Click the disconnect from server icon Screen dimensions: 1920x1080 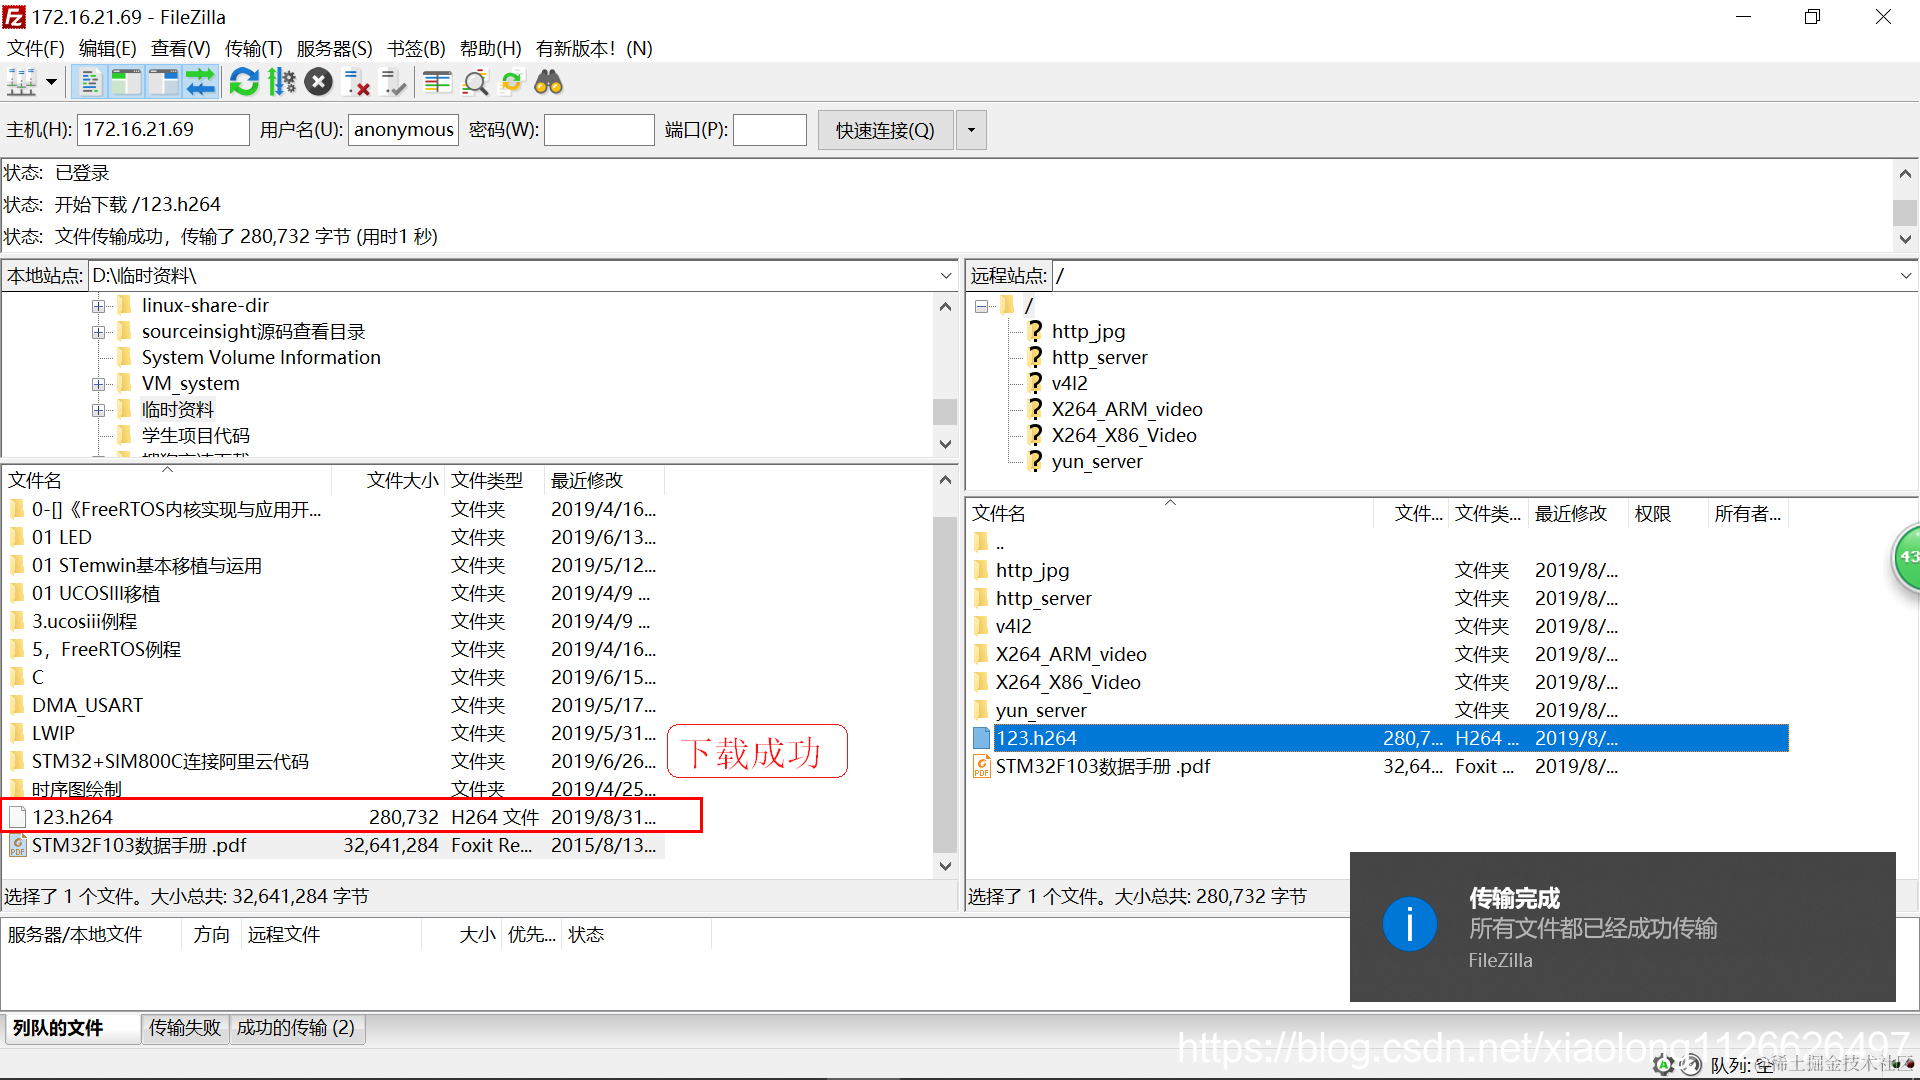tap(357, 82)
